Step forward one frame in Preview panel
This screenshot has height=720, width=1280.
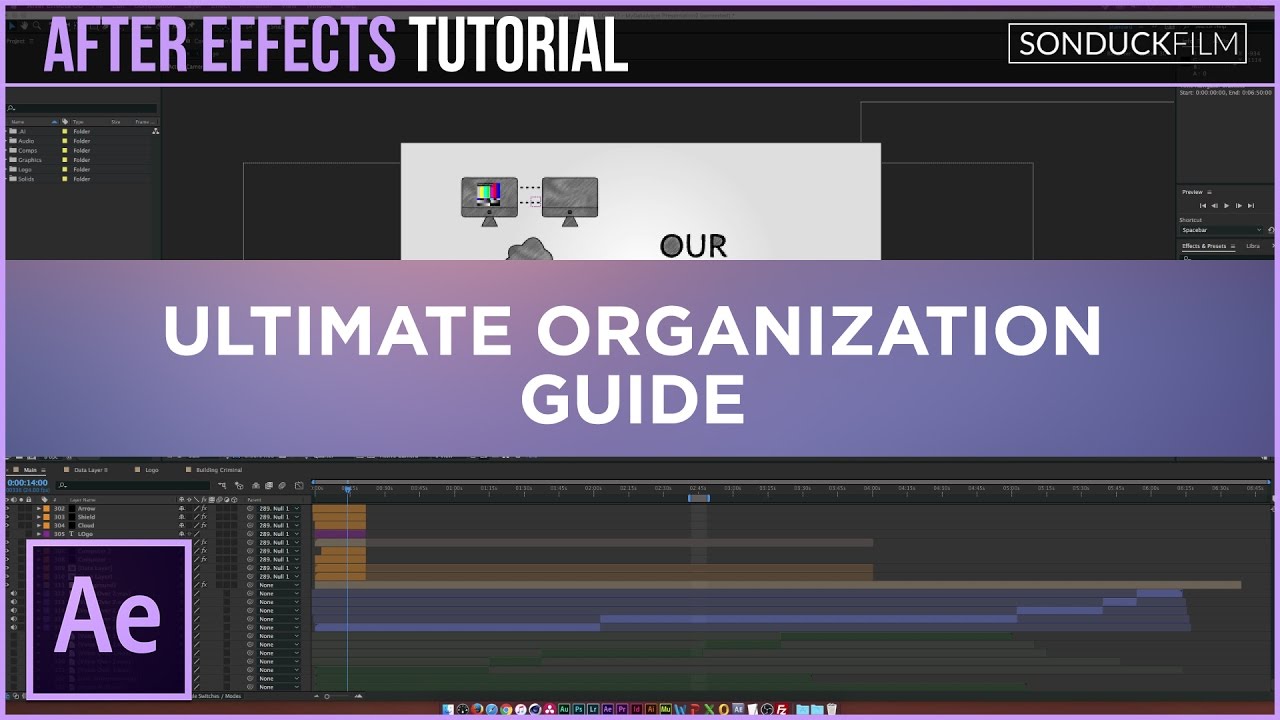[x=1239, y=205]
